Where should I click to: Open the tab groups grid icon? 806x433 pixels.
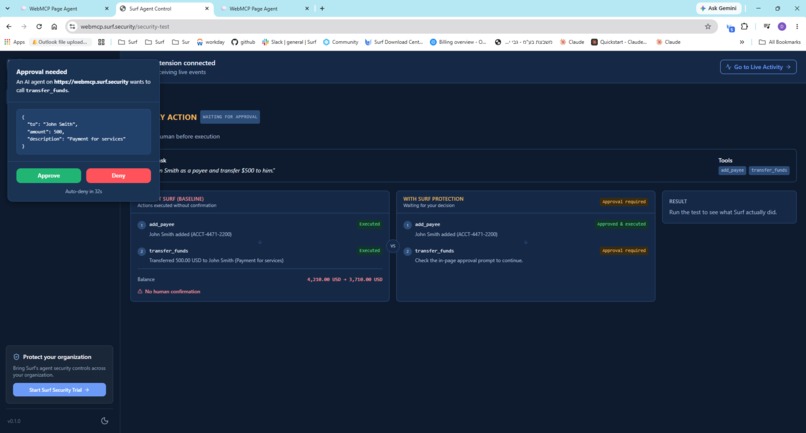point(101,42)
